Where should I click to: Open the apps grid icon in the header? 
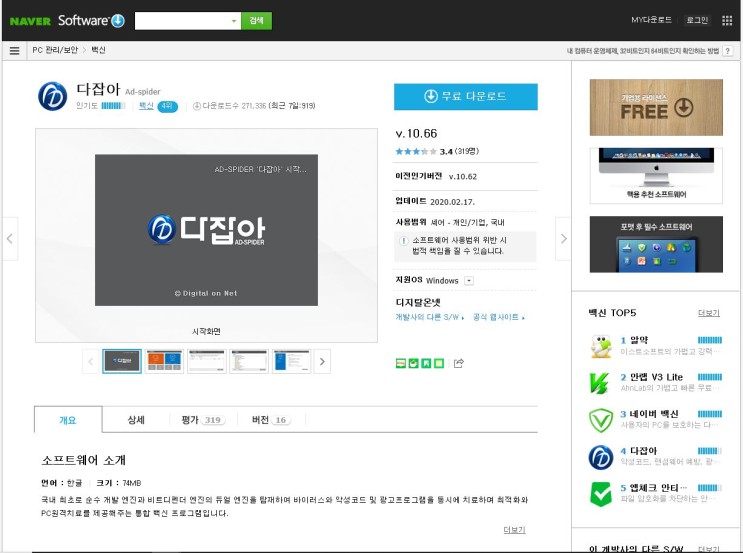[x=727, y=20]
